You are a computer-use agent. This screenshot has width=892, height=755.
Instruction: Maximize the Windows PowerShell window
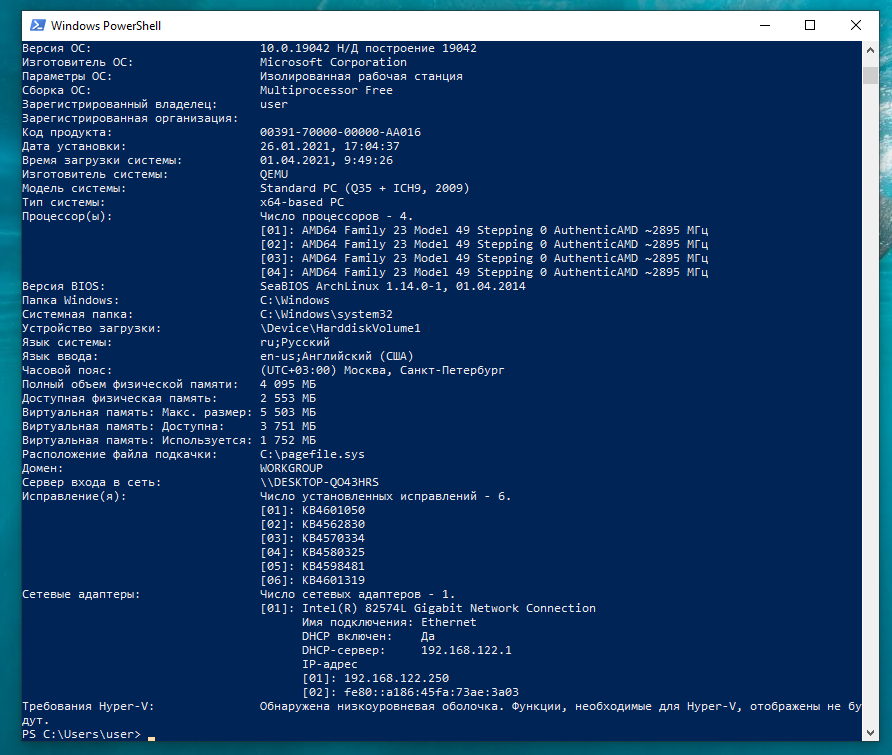(810, 26)
